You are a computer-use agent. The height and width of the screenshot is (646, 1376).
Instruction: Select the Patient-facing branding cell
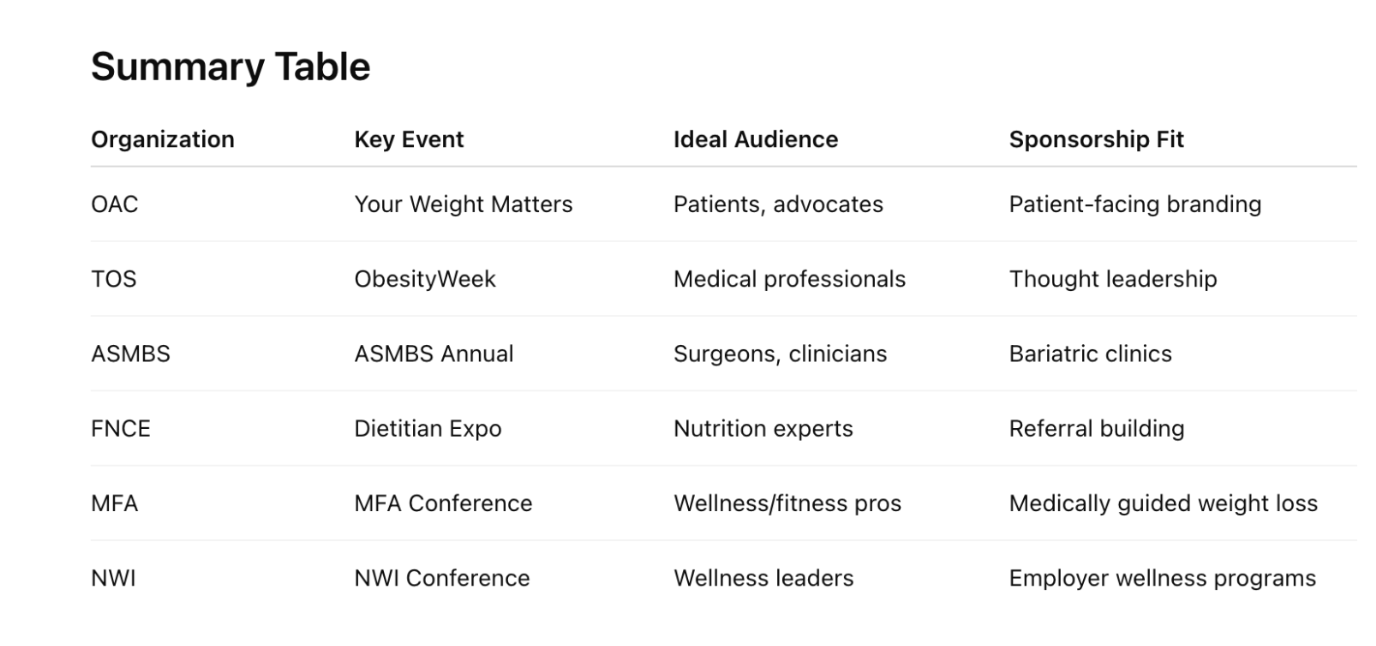point(1135,204)
